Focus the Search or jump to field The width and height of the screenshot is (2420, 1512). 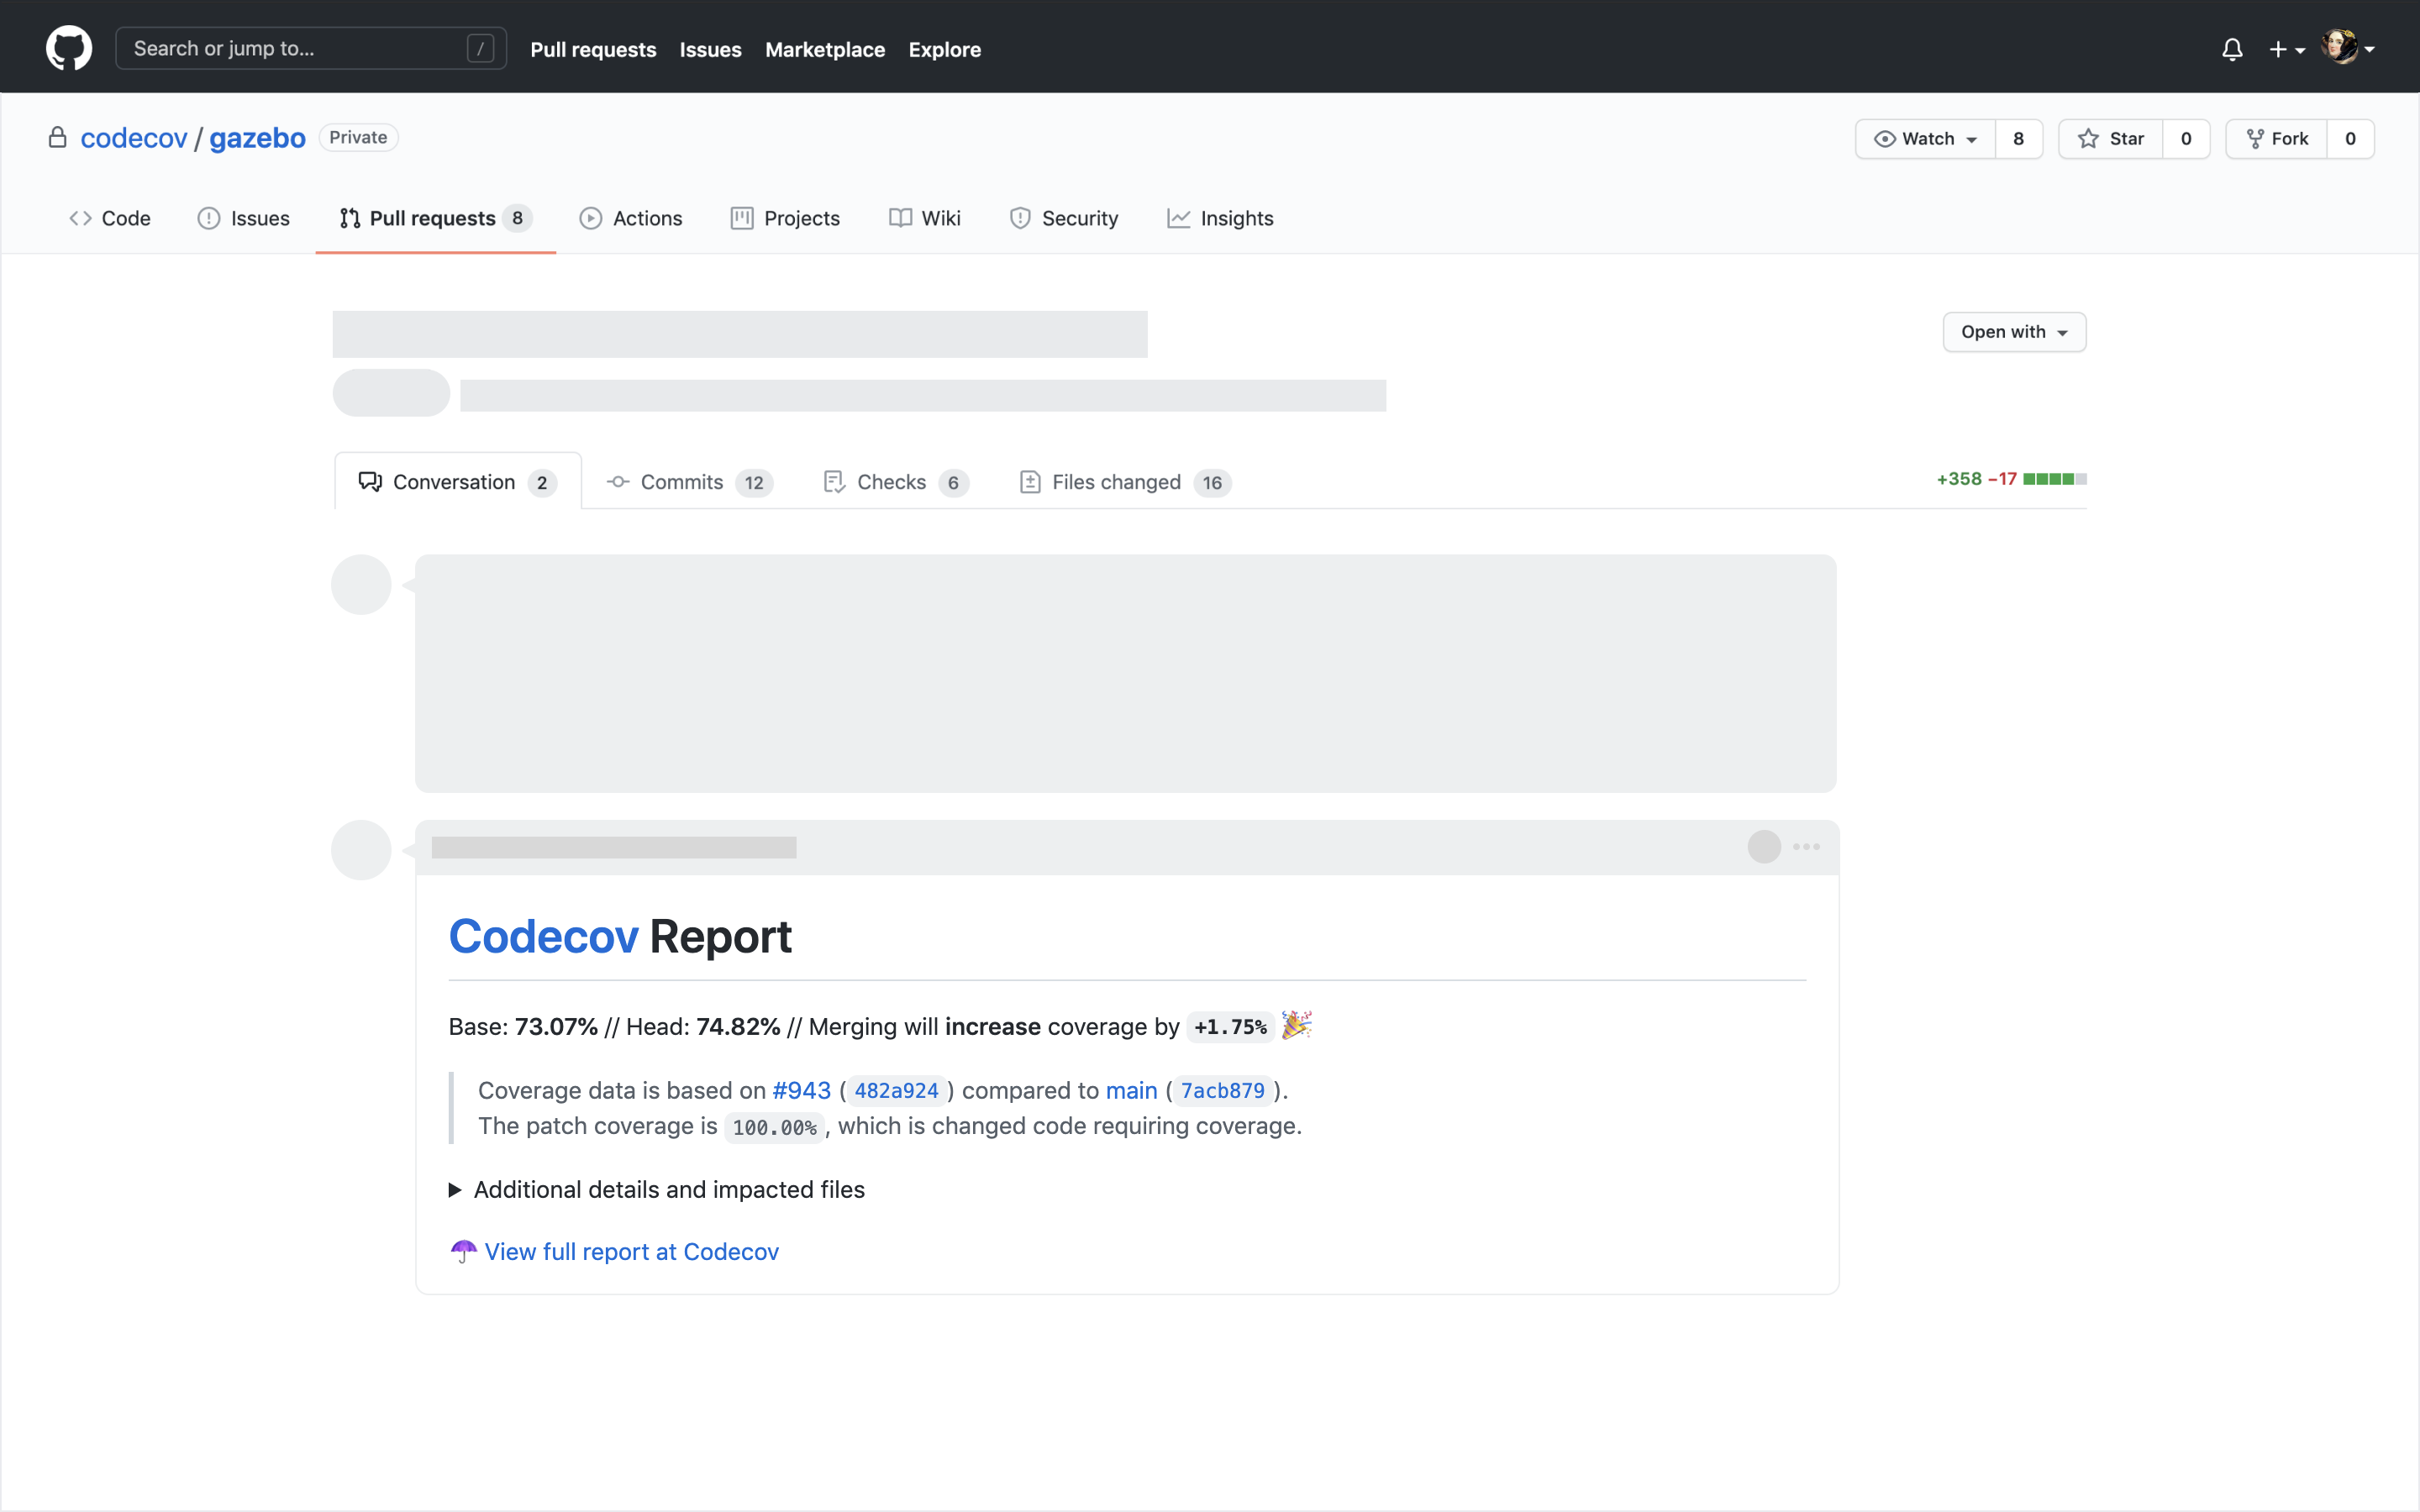click(x=311, y=48)
